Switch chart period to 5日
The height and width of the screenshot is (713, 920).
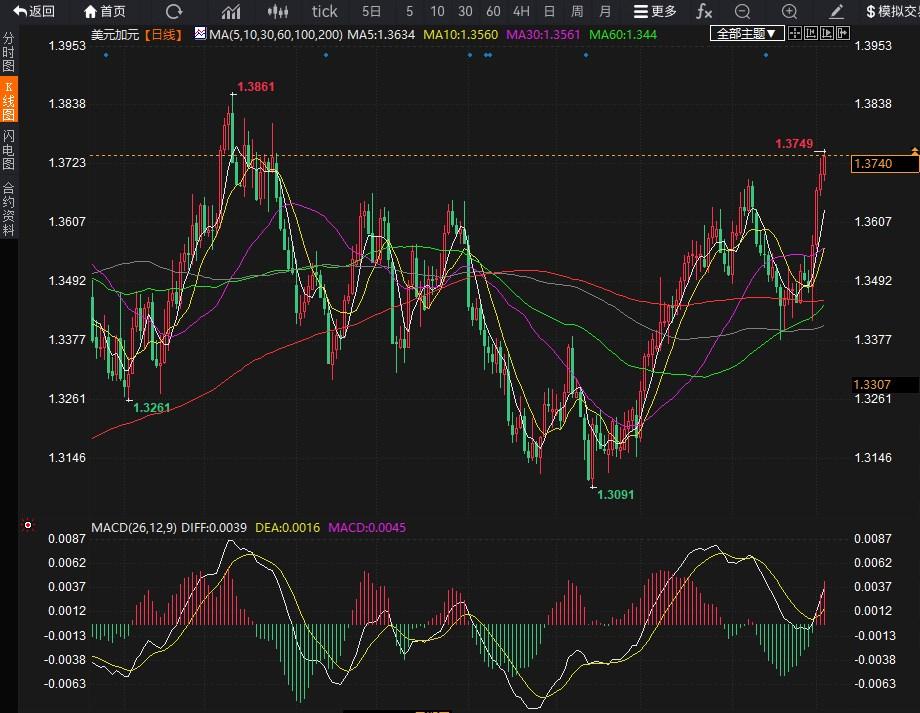pos(371,11)
